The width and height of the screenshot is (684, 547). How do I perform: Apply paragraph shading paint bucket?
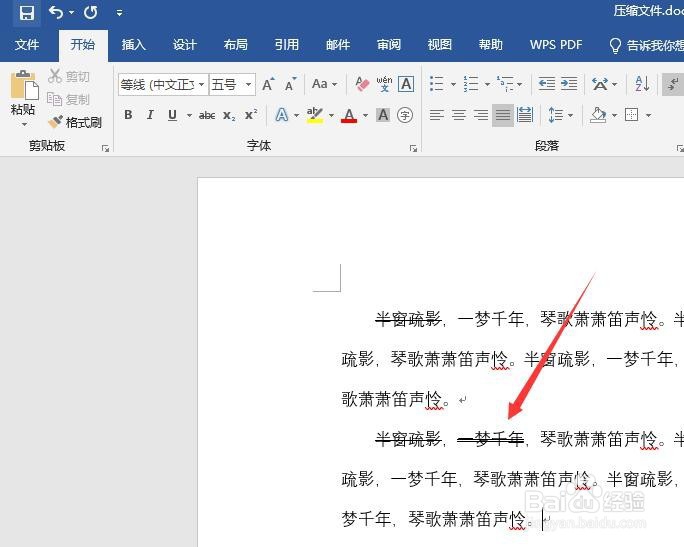pyautogui.click(x=598, y=115)
